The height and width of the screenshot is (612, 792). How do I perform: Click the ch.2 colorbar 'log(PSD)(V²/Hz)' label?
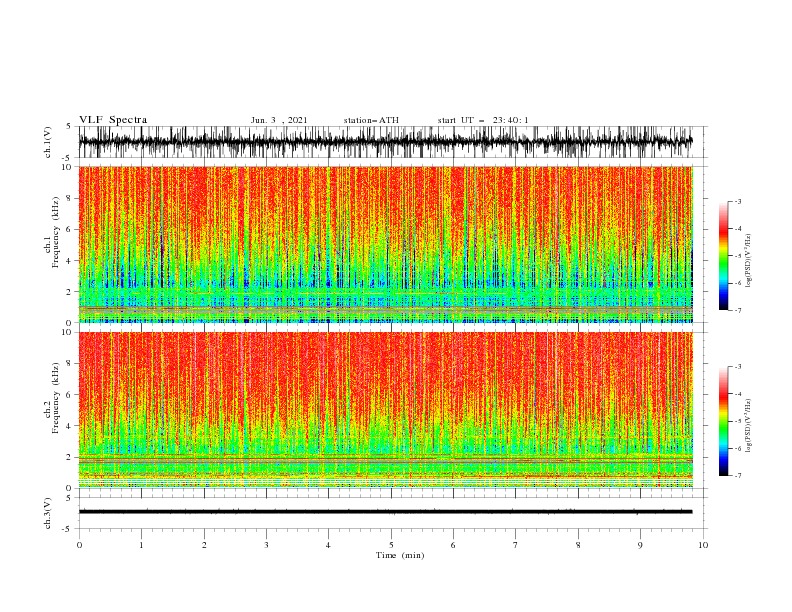tap(748, 426)
